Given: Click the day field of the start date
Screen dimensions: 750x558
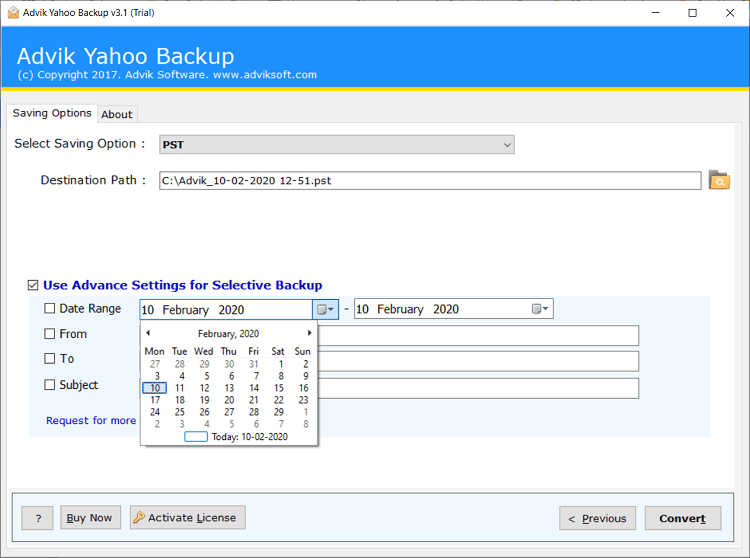Looking at the screenshot, I should point(148,310).
